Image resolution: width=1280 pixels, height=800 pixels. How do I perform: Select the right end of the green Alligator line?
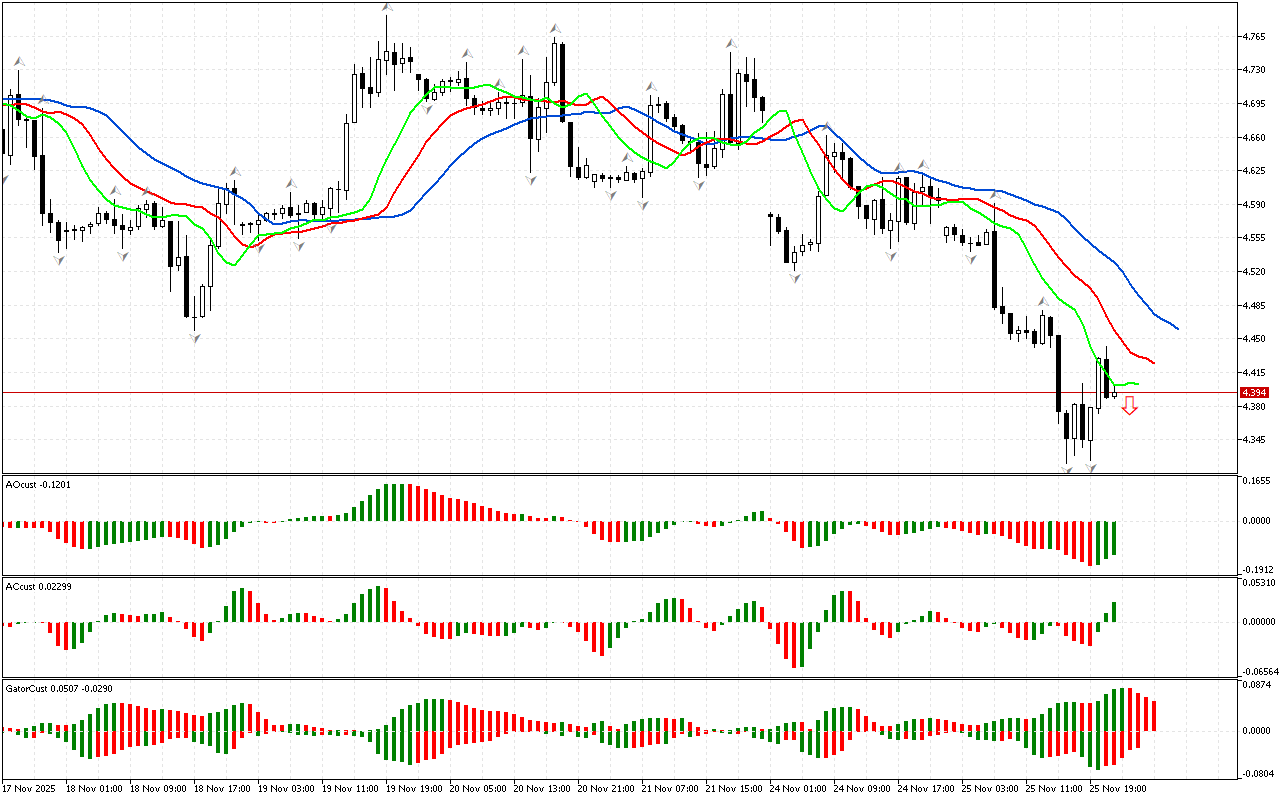pos(1136,384)
